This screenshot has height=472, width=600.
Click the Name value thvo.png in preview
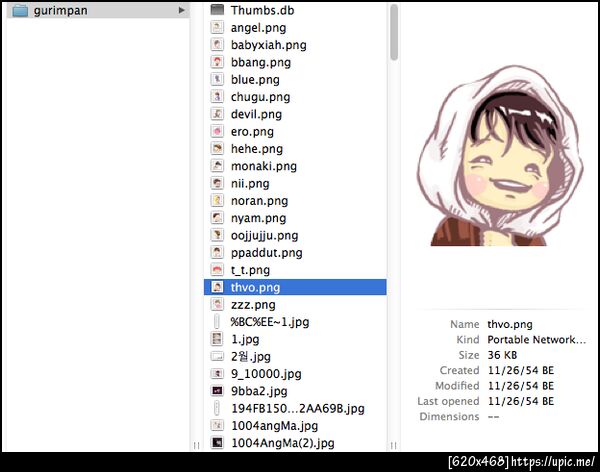pos(510,324)
